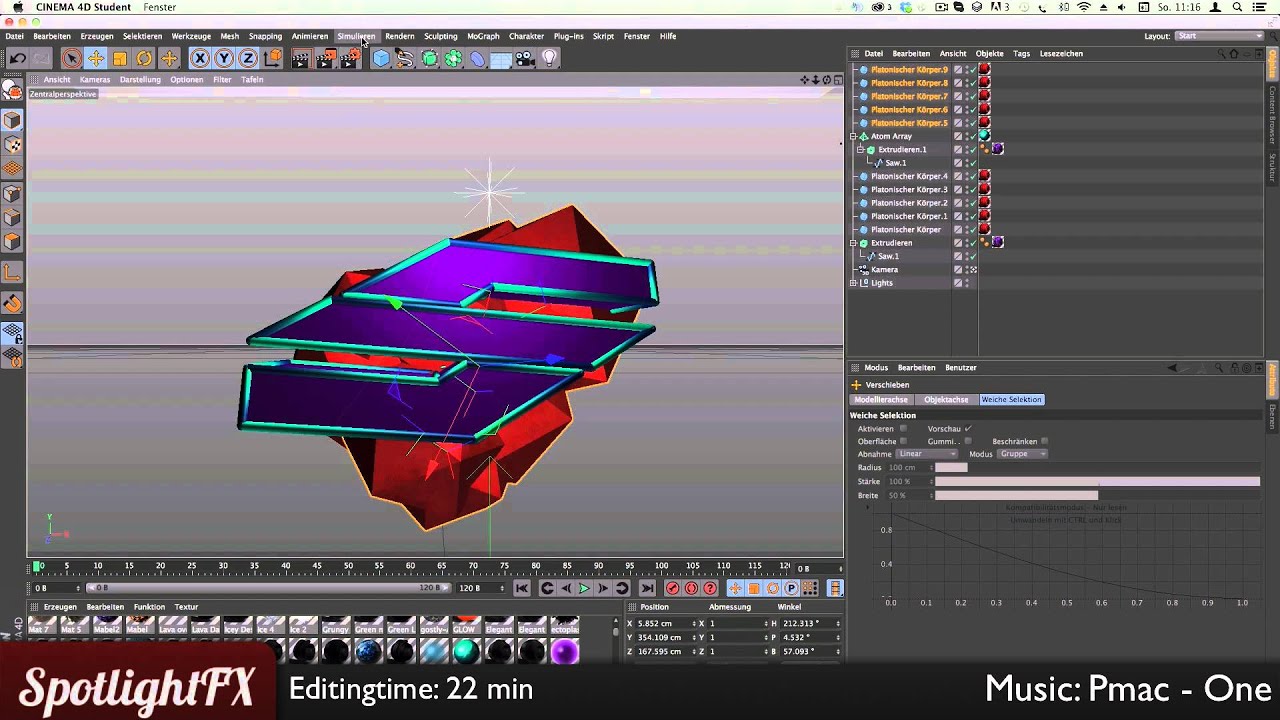Toggle autokeying red button

coord(691,589)
